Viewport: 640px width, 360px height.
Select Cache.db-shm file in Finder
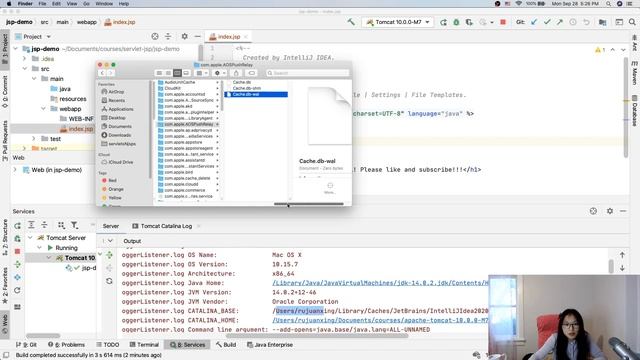pyautogui.click(x=247, y=88)
